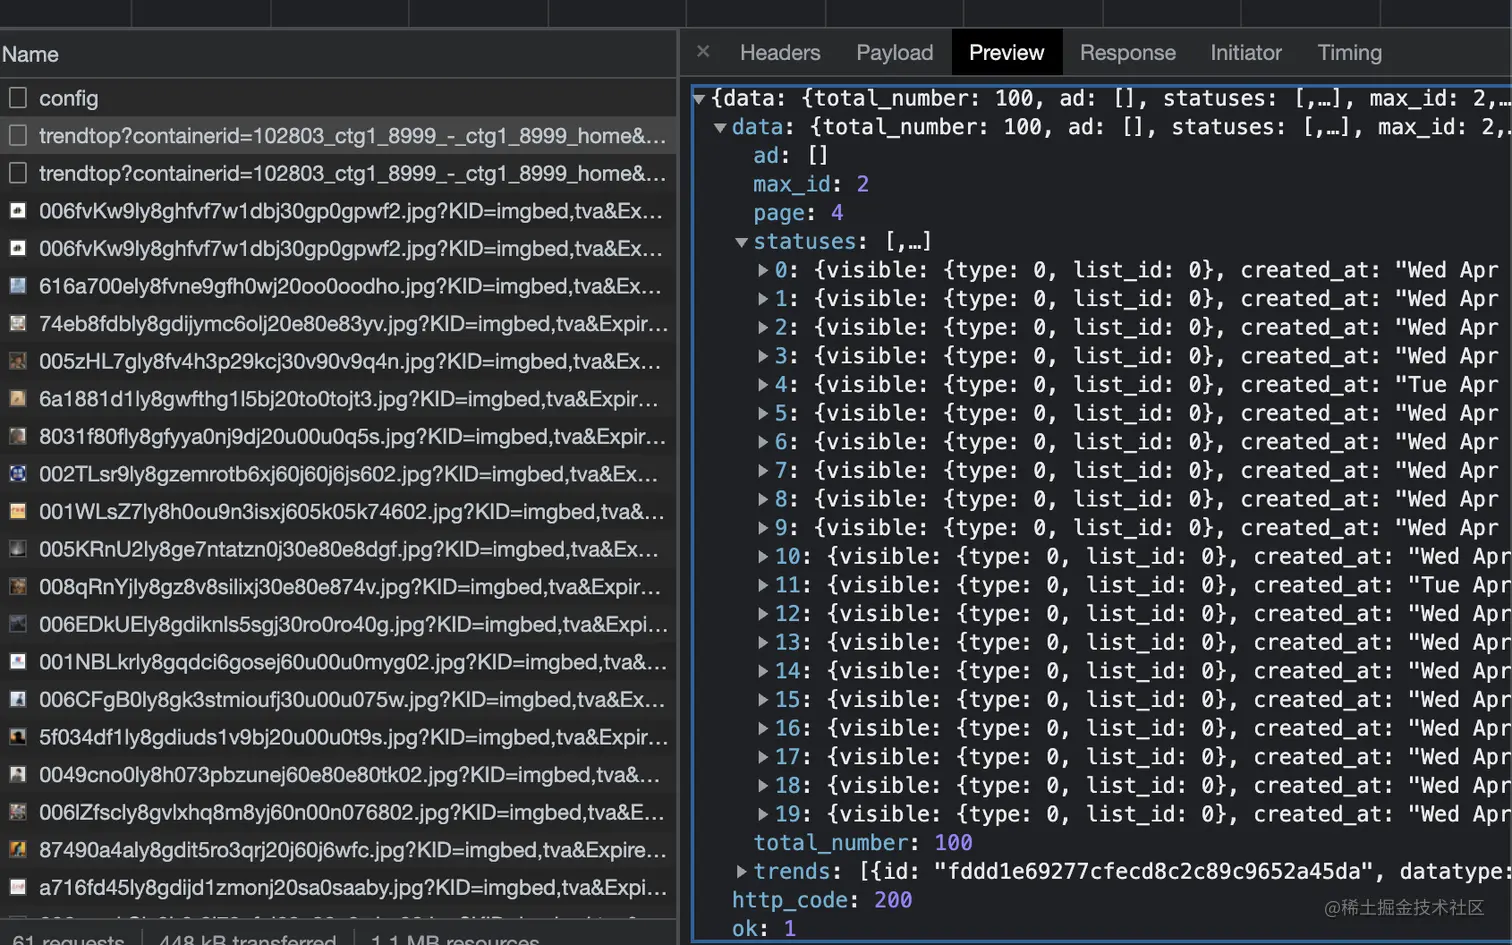
Task: Click the standalone "max_id: 2" property line
Action: coord(811,185)
